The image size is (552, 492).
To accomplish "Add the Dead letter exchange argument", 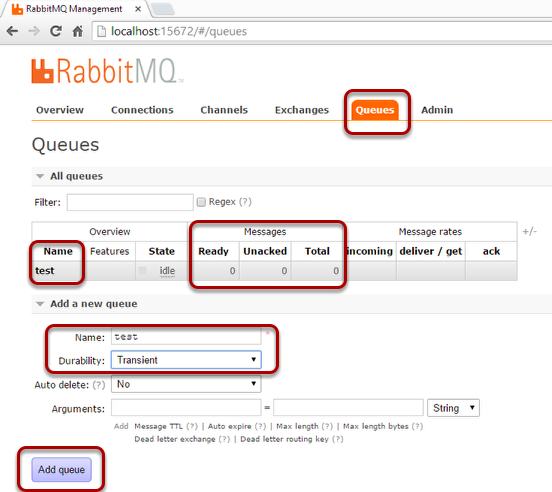I will [x=175, y=439].
